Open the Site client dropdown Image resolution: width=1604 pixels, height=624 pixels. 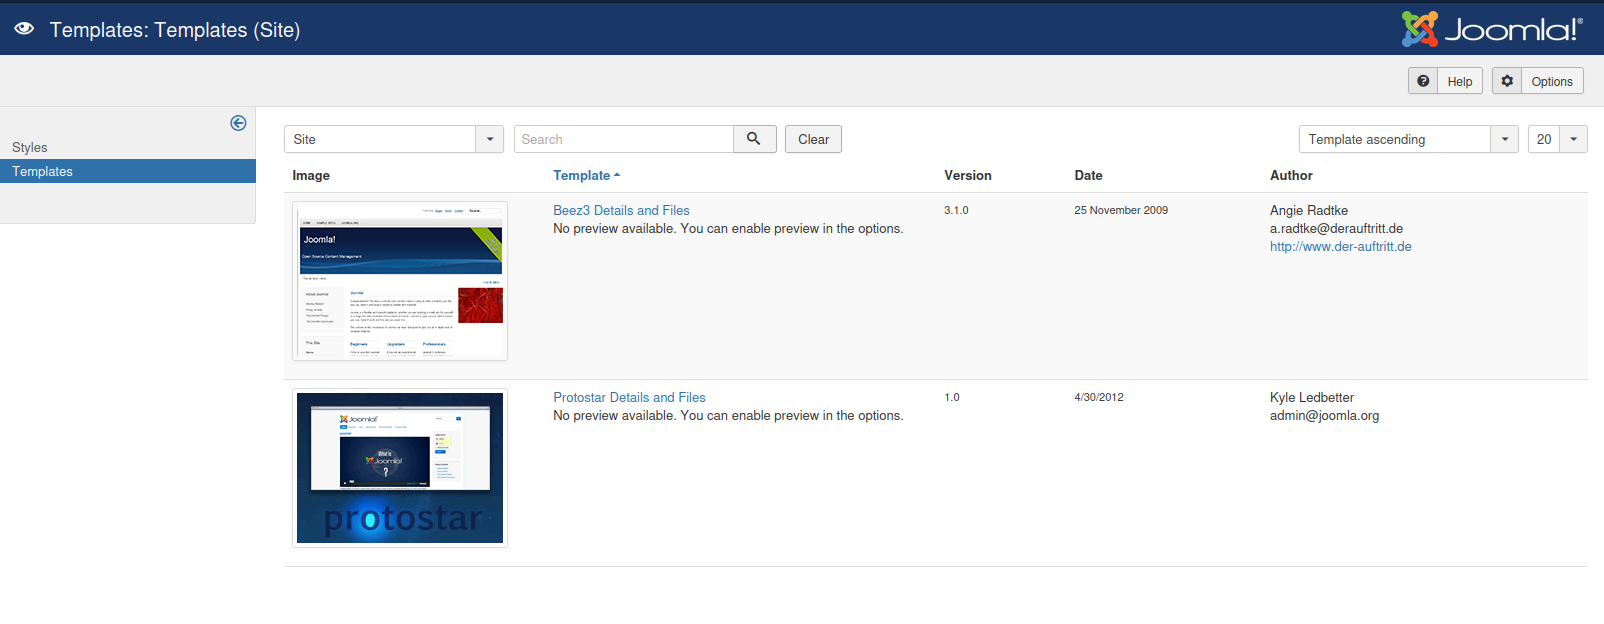click(x=394, y=139)
